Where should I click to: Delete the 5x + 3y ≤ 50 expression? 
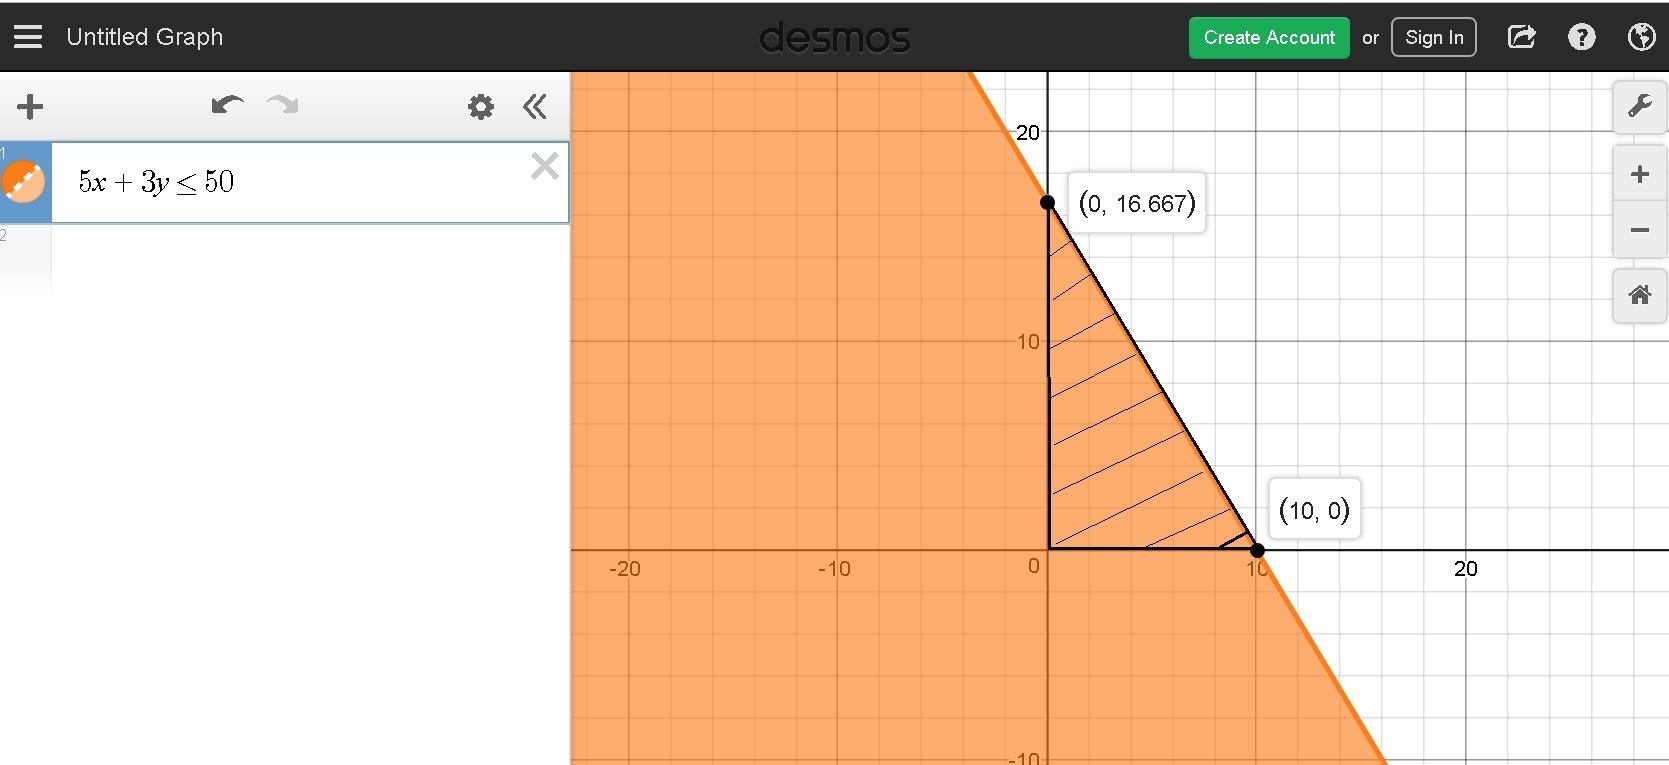coord(545,166)
